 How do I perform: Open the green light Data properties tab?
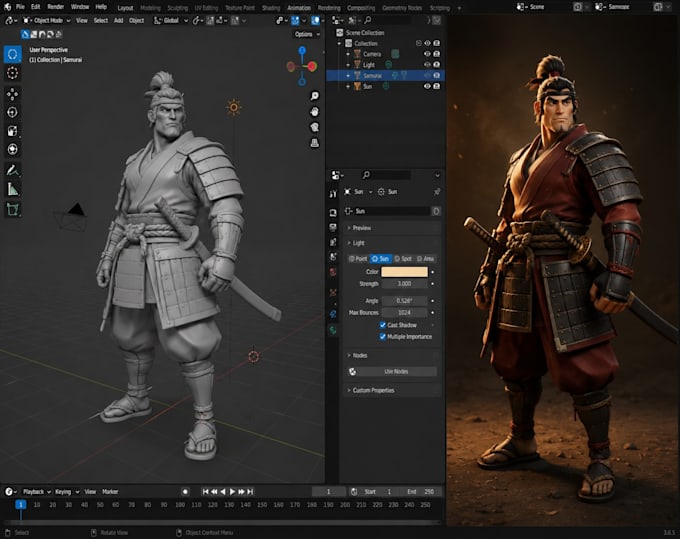(333, 330)
